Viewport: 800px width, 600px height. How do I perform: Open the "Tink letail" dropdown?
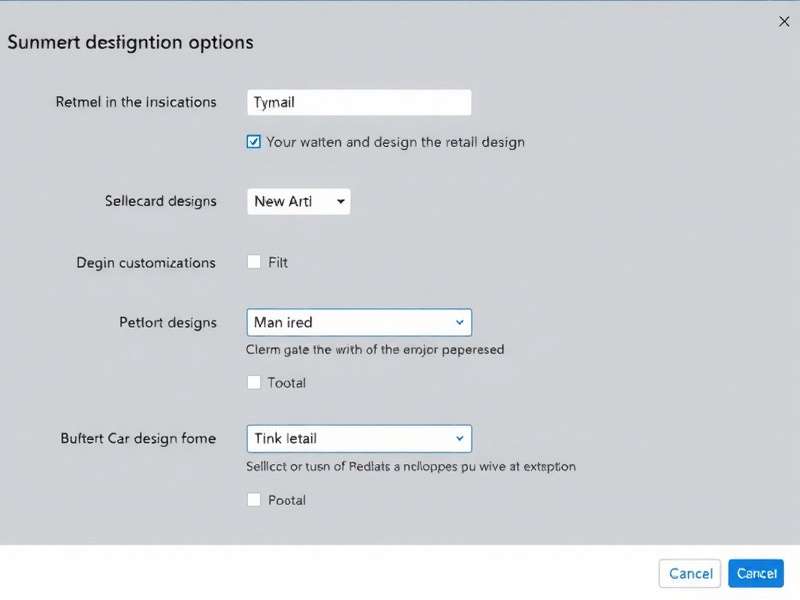[x=359, y=438]
